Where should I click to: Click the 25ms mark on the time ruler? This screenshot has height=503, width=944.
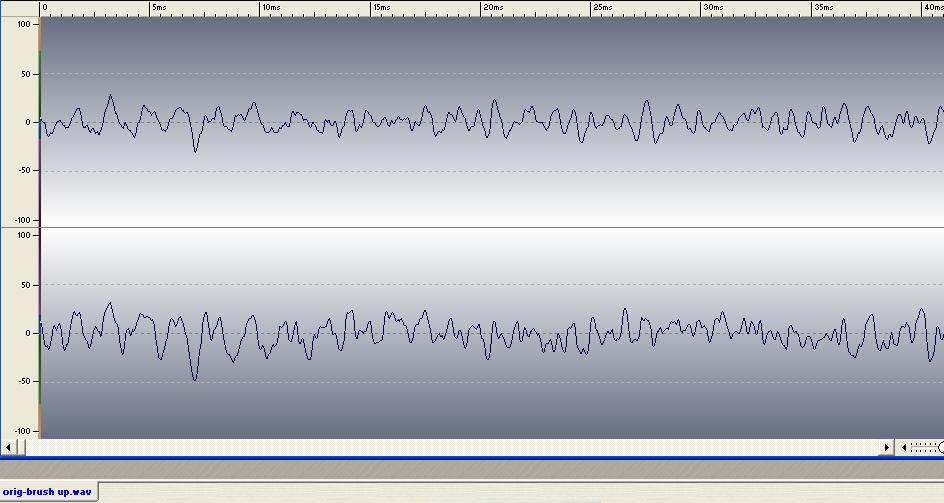point(603,7)
